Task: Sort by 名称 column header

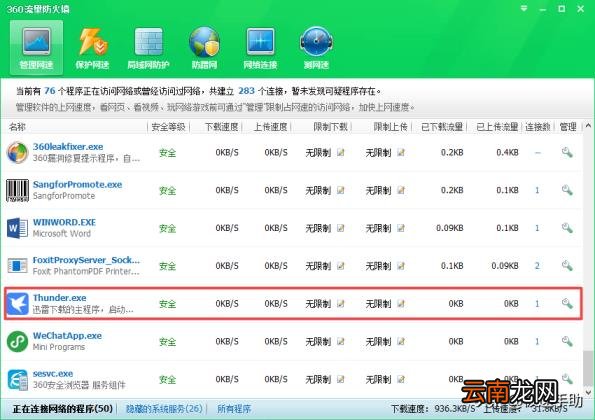Action: point(17,127)
